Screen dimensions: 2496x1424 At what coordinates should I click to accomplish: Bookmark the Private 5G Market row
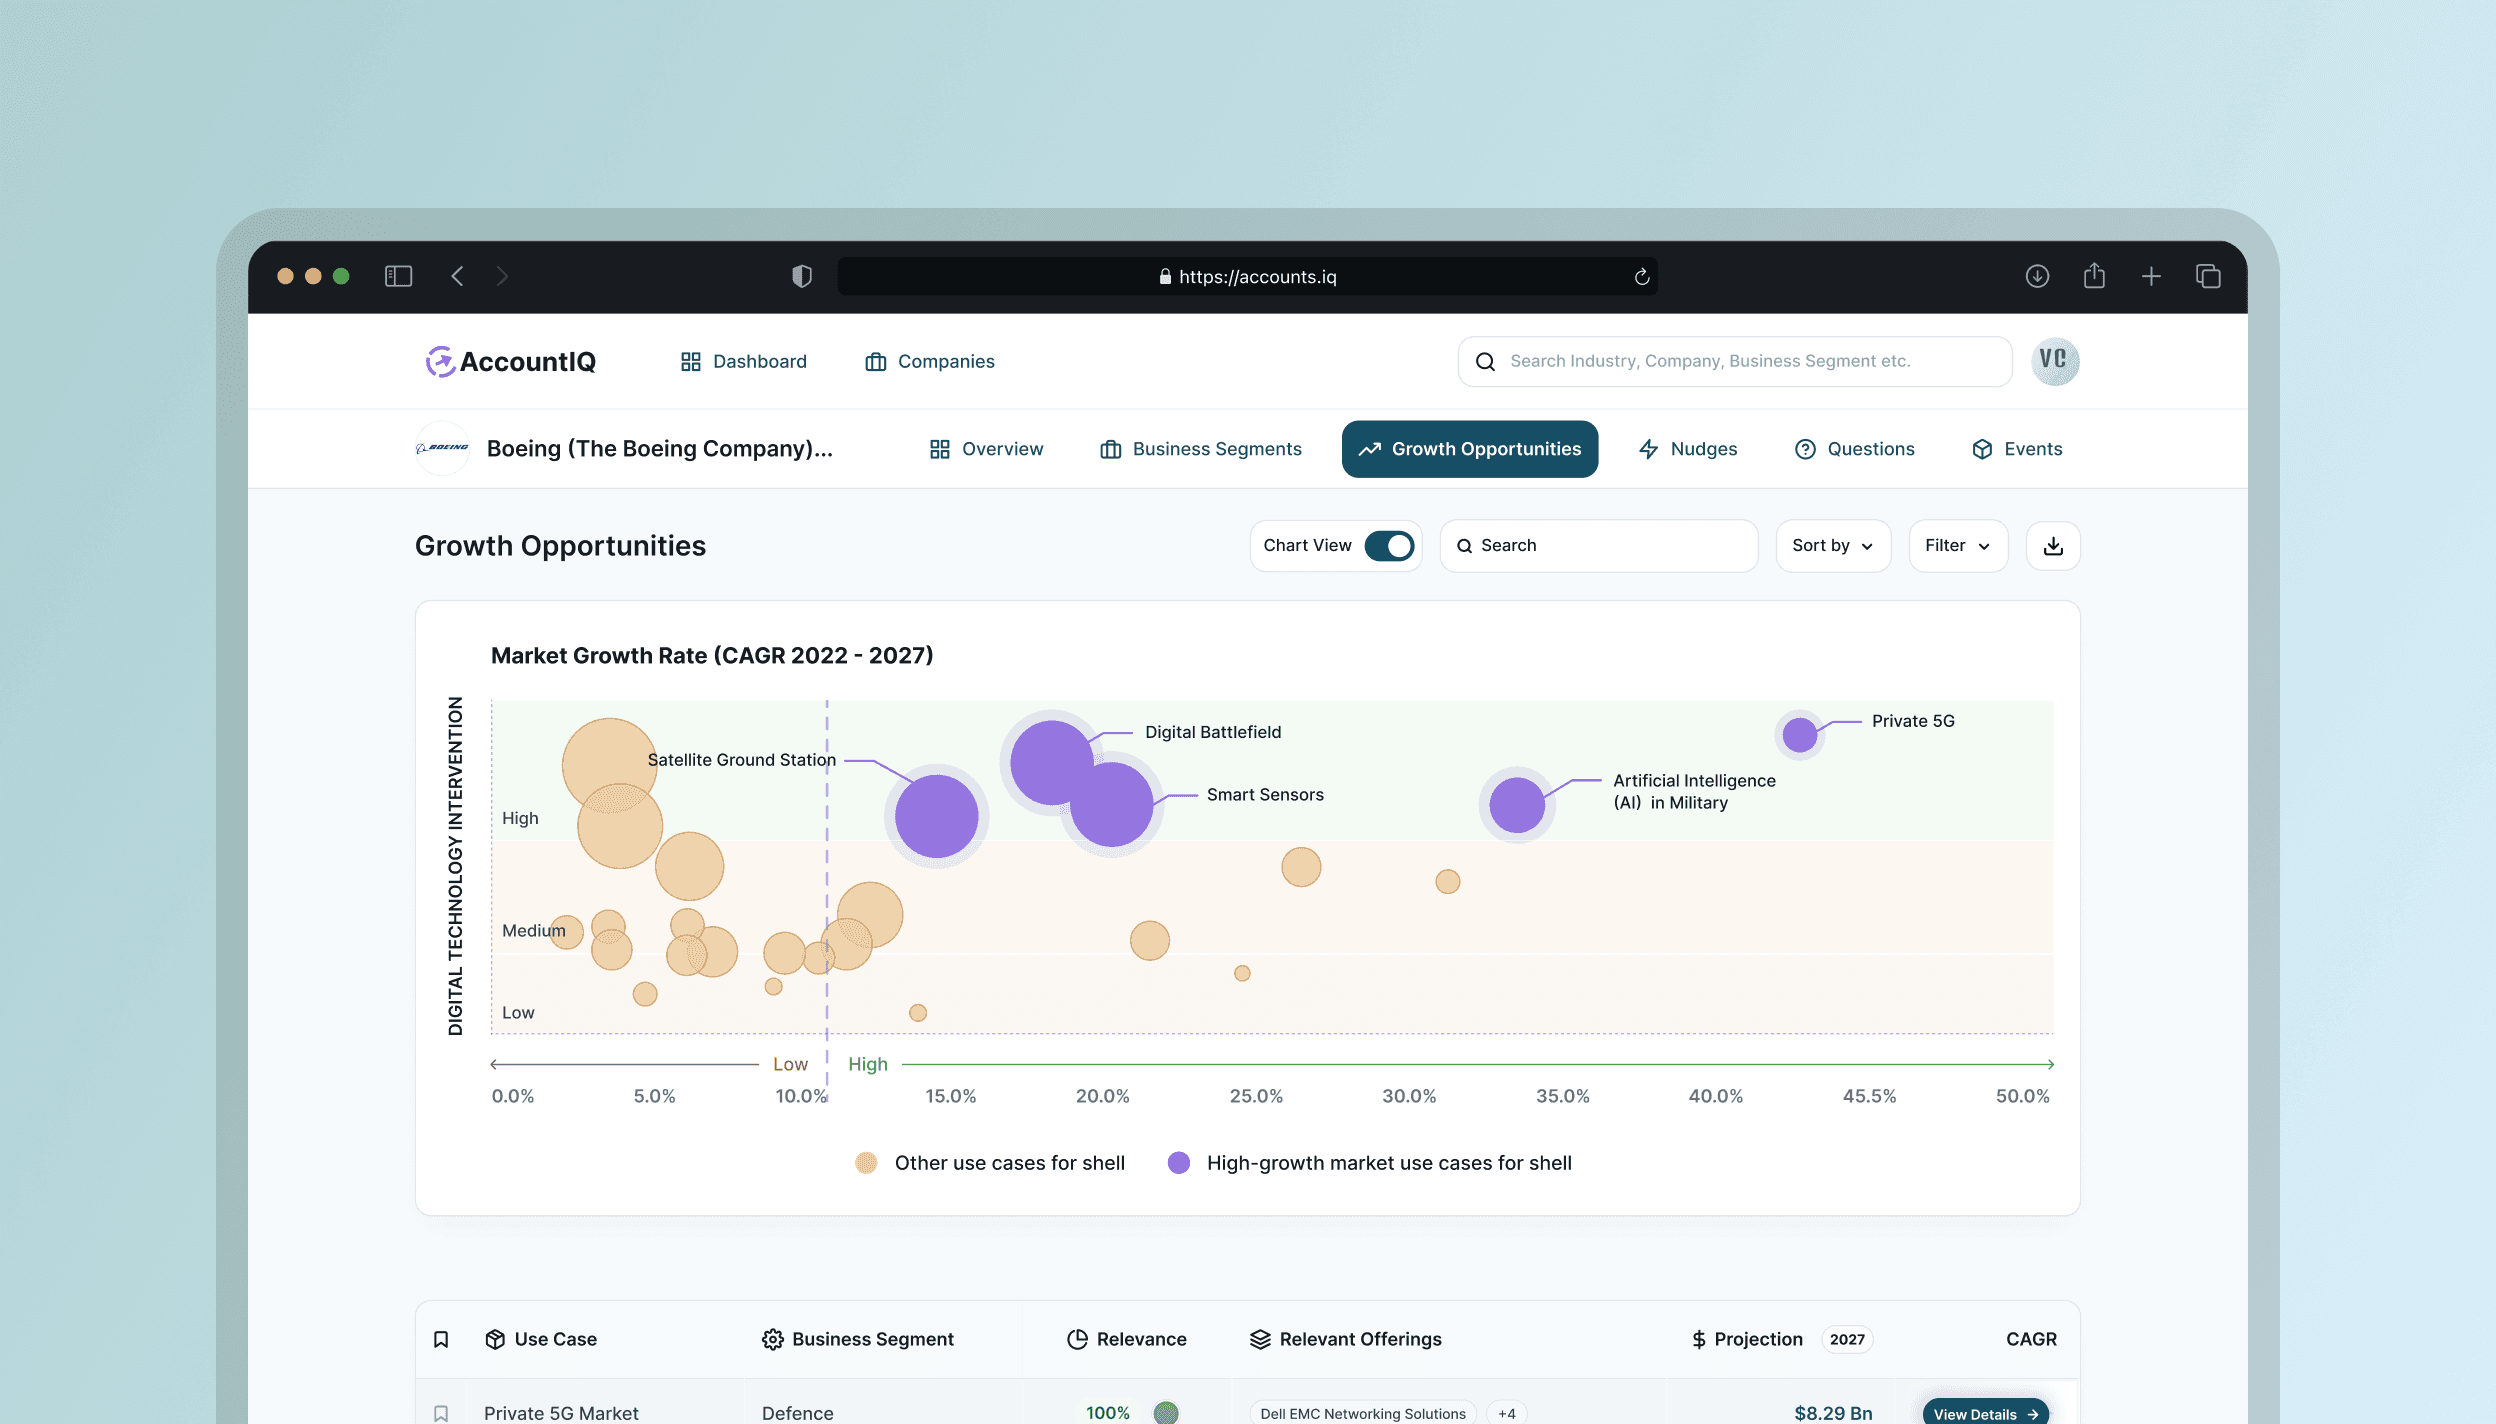pyautogui.click(x=441, y=1412)
